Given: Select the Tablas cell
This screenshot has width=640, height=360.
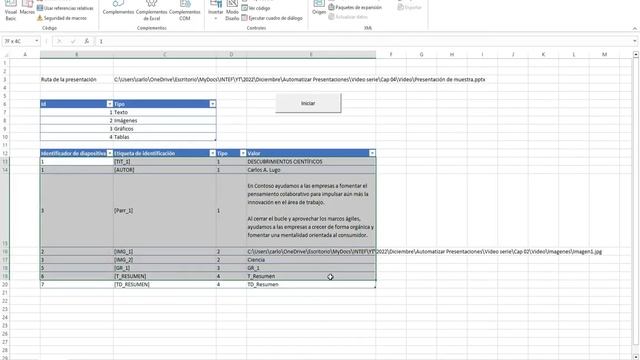Looking at the screenshot, I should tap(165, 137).
